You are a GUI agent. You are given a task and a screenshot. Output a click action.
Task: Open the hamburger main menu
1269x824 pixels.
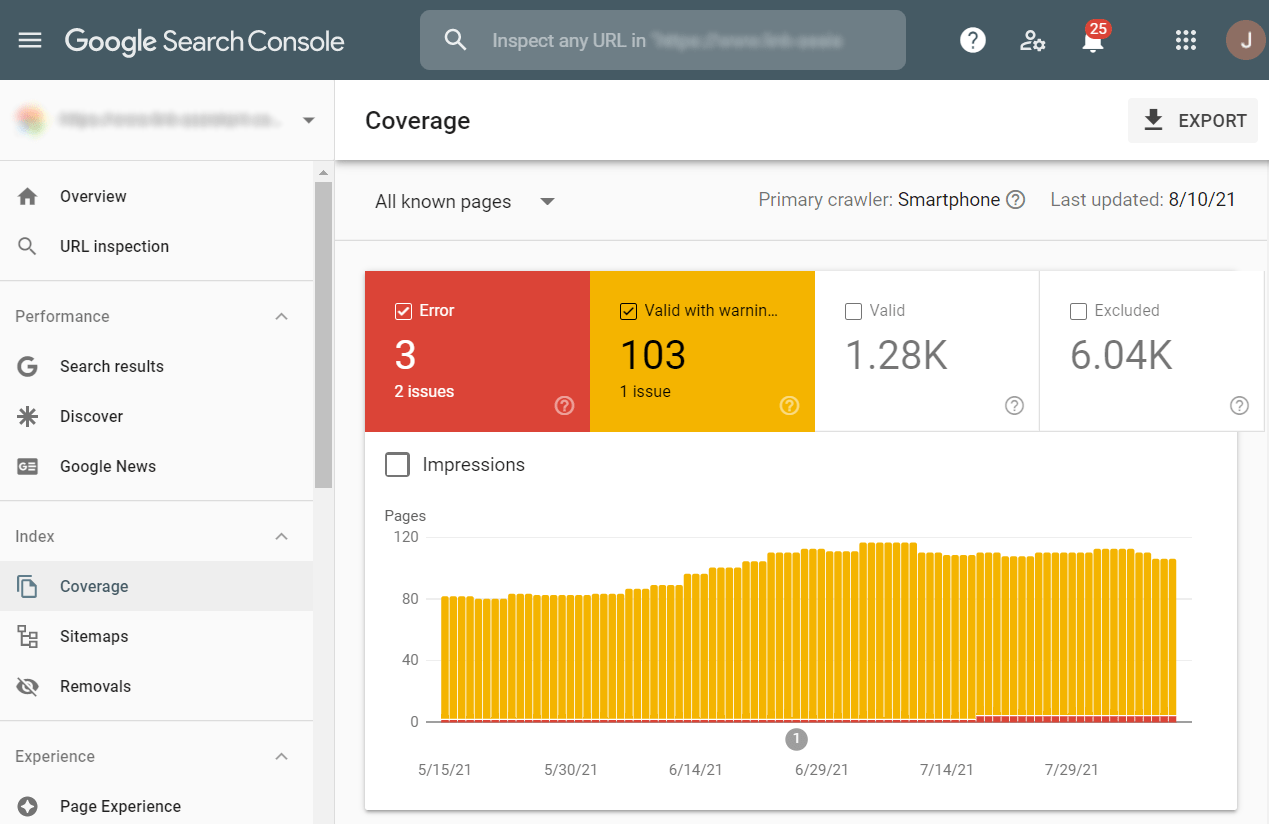click(30, 40)
